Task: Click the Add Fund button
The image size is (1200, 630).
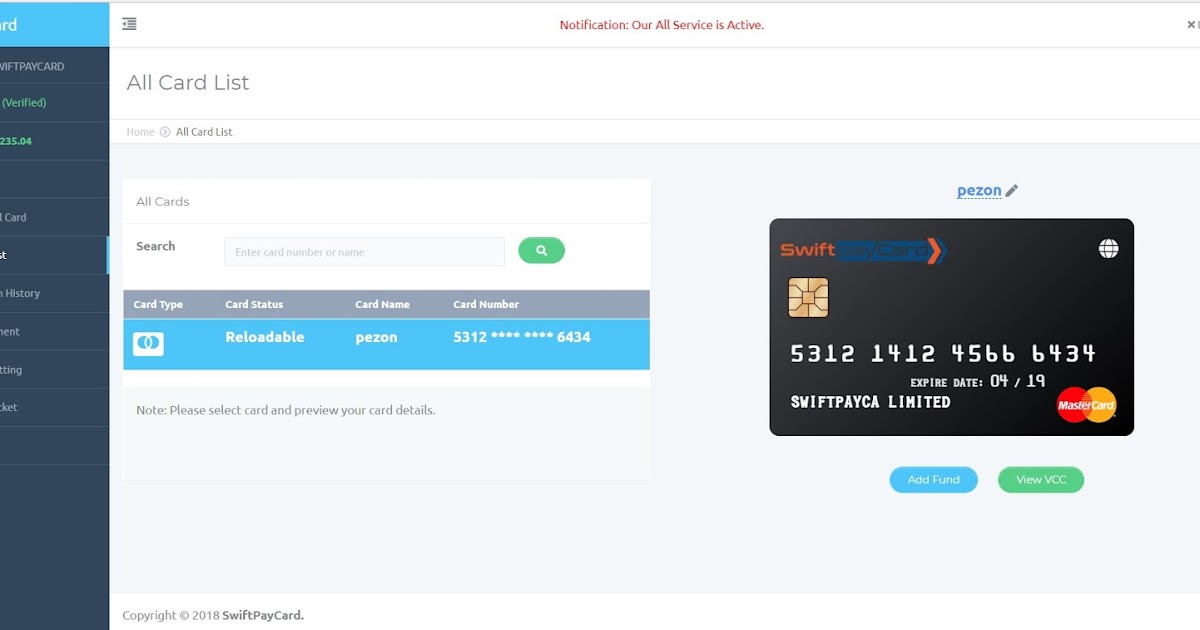Action: click(x=933, y=479)
